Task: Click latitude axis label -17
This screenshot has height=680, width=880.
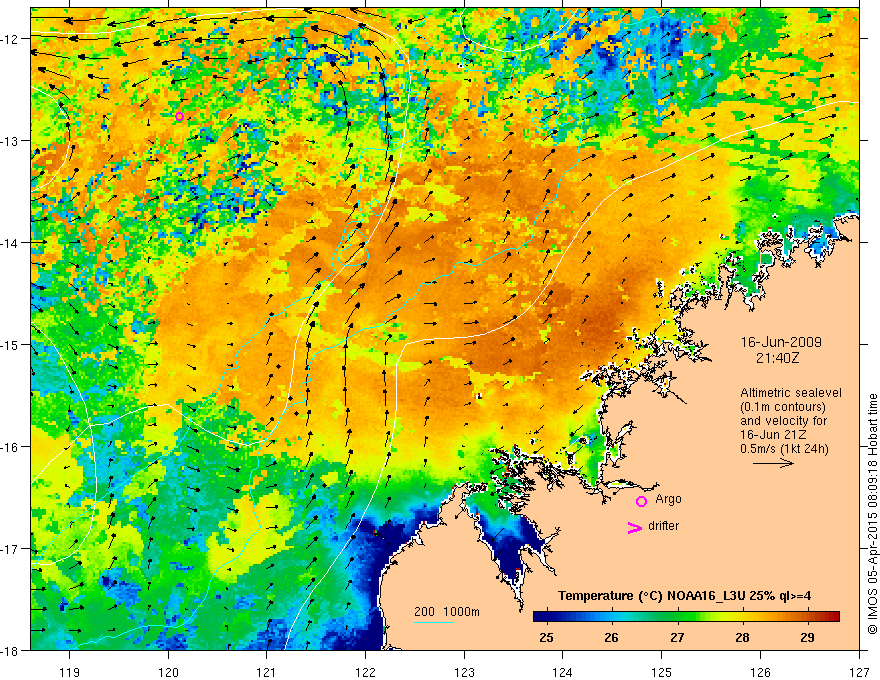Action: pyautogui.click(x=12, y=548)
